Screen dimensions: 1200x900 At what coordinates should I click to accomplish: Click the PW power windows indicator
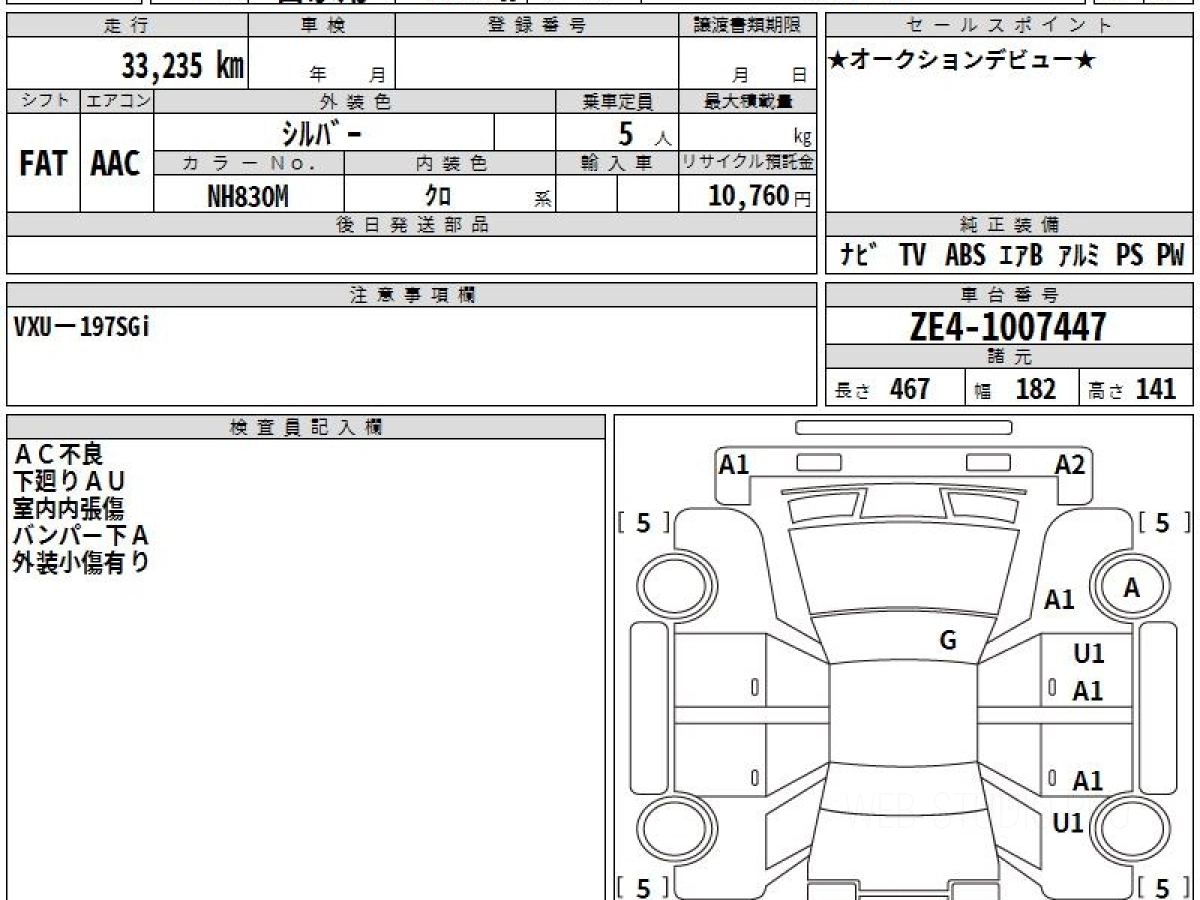click(x=1170, y=256)
